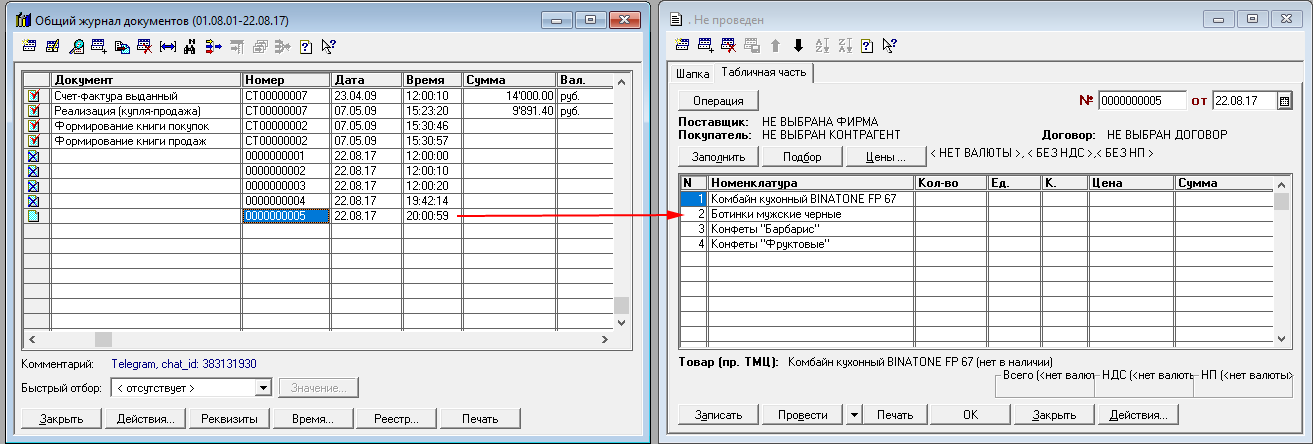Click Copy row icon in document toolbar

tap(706, 45)
